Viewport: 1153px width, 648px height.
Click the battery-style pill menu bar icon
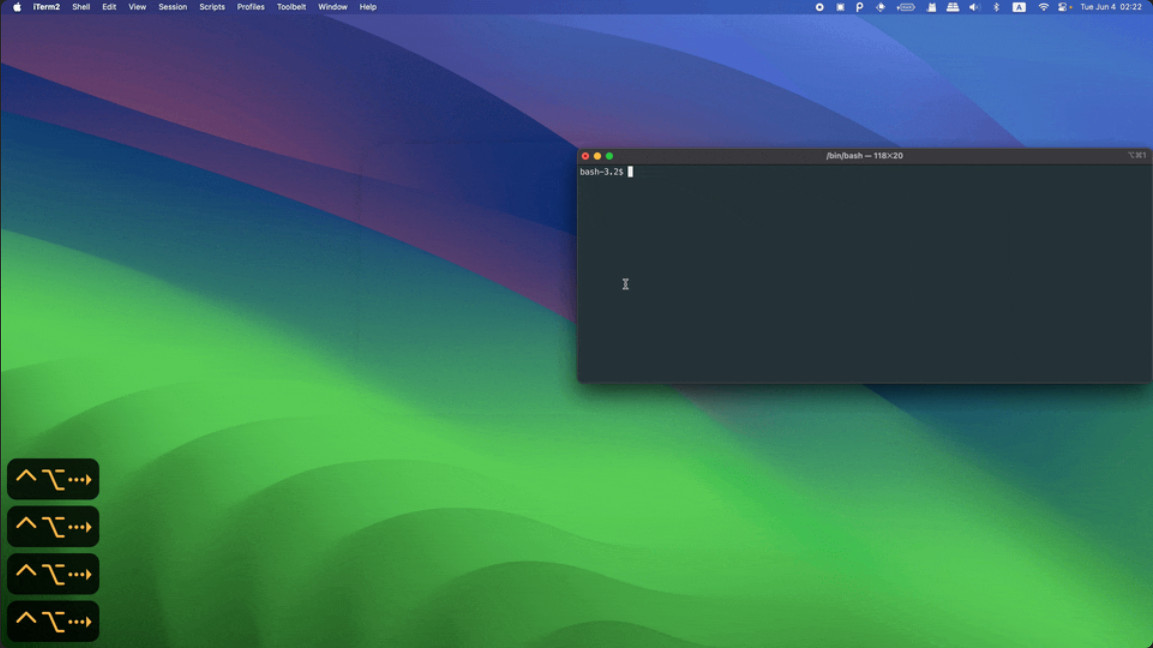coord(906,7)
